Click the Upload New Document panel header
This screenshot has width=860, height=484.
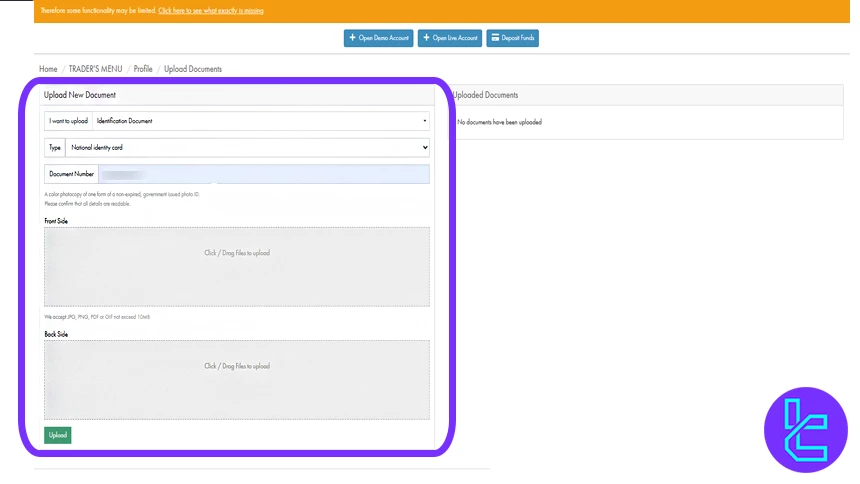coord(237,95)
